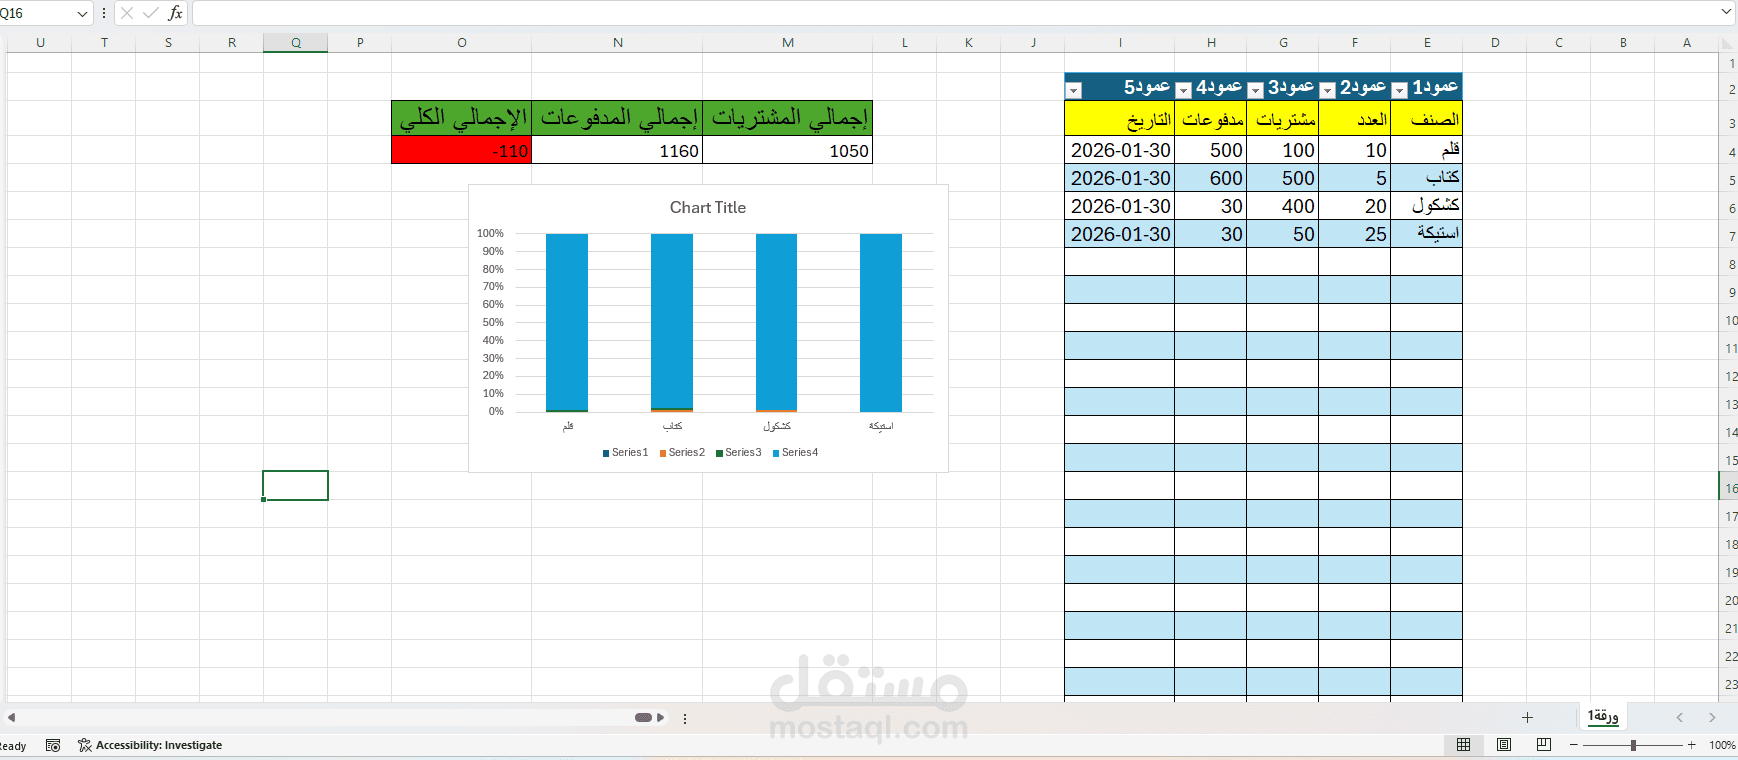The image size is (1738, 760).
Task: Click the cell showing 1050
Action: [788, 150]
